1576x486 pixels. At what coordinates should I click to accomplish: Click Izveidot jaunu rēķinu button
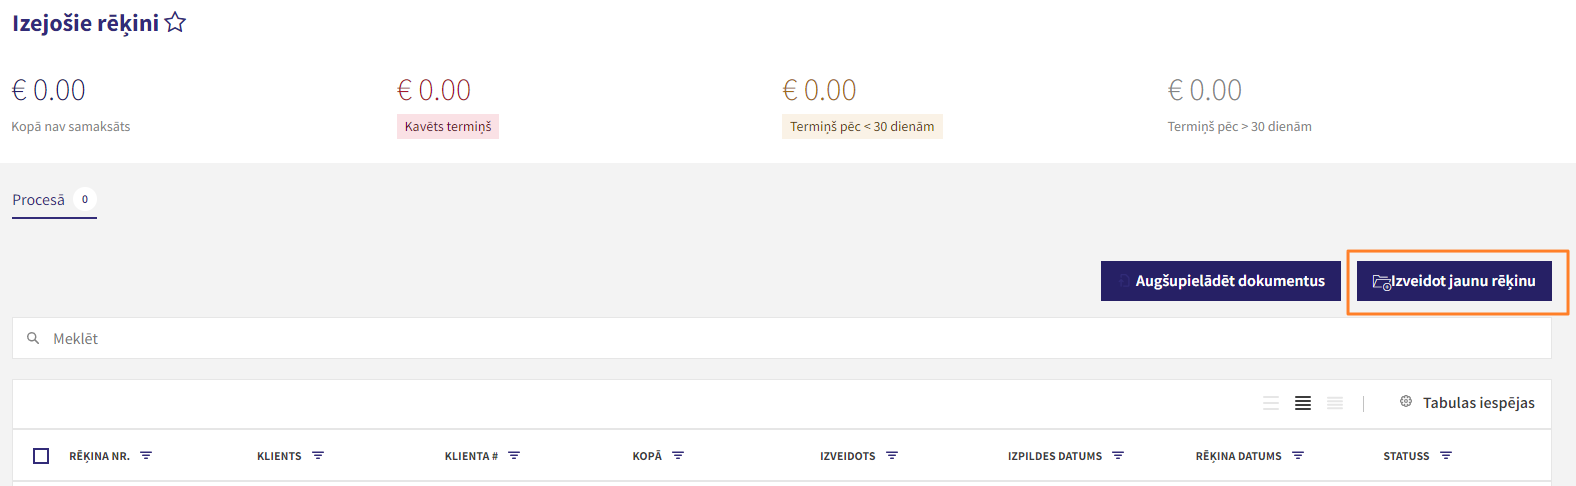pyautogui.click(x=1454, y=281)
